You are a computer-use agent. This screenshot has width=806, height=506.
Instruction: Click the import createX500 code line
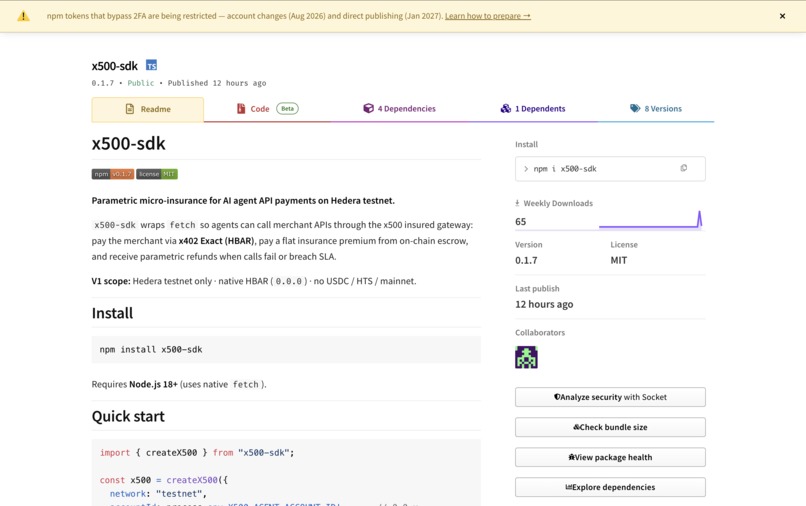[197, 453]
